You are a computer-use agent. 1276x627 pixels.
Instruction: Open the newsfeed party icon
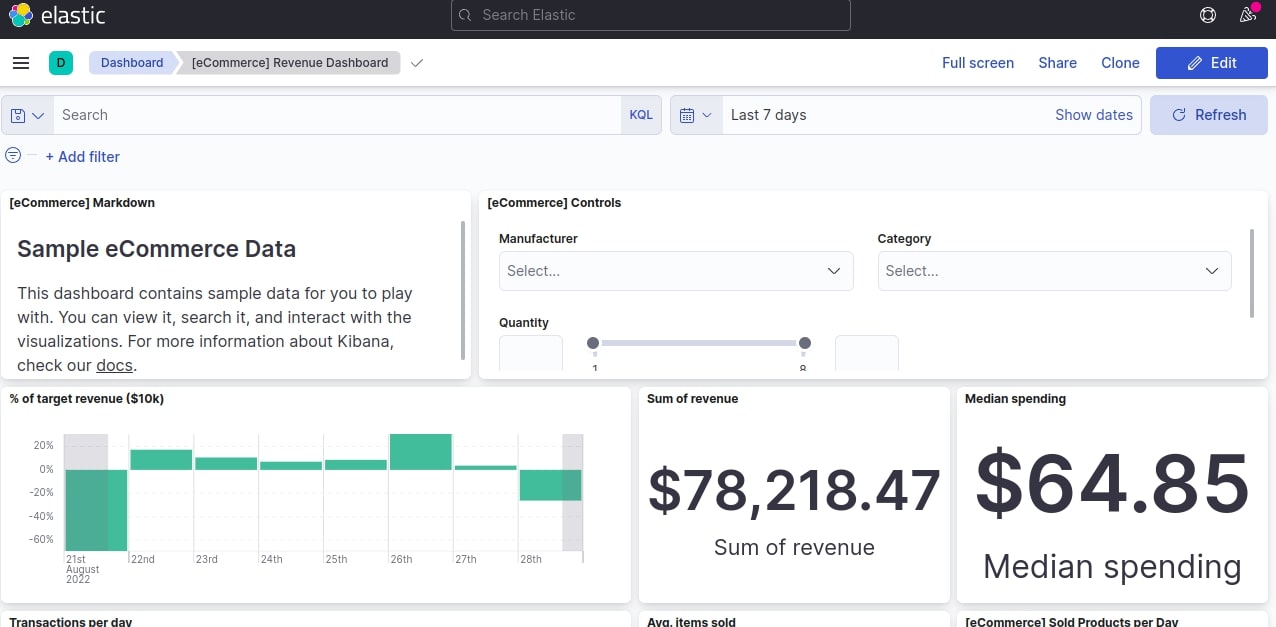click(x=1248, y=15)
